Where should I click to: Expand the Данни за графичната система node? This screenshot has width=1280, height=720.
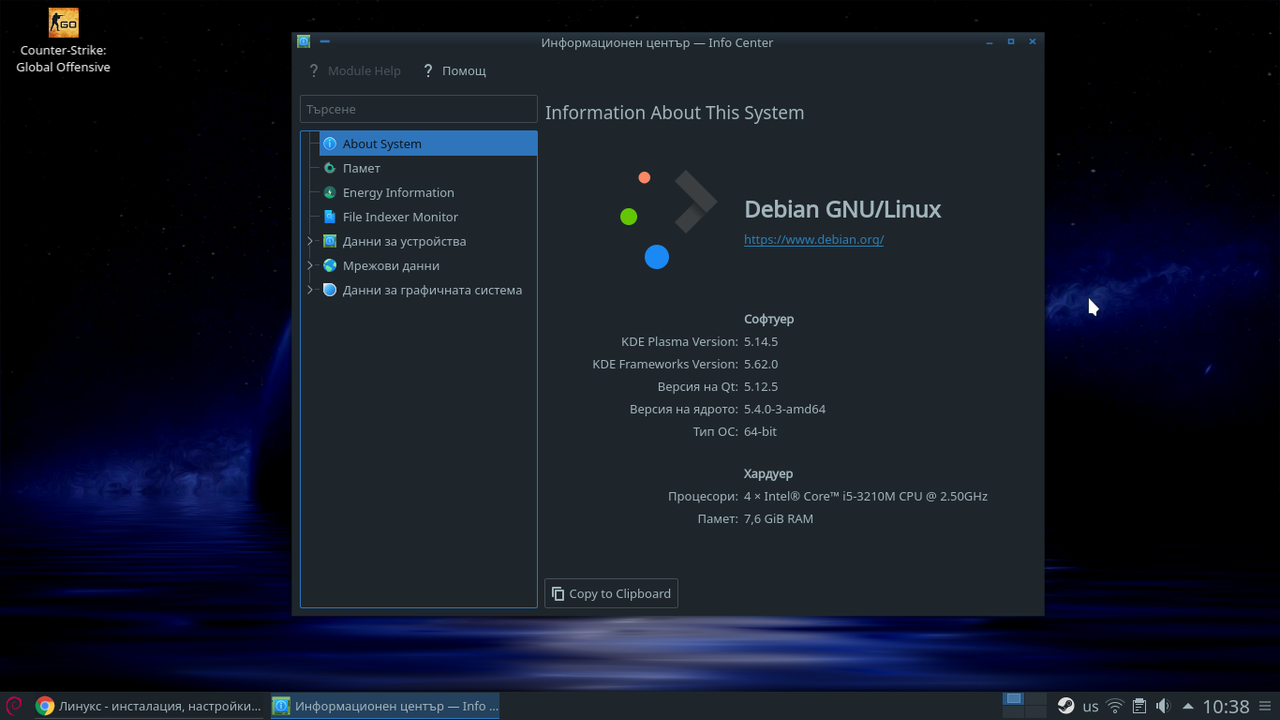click(310, 290)
